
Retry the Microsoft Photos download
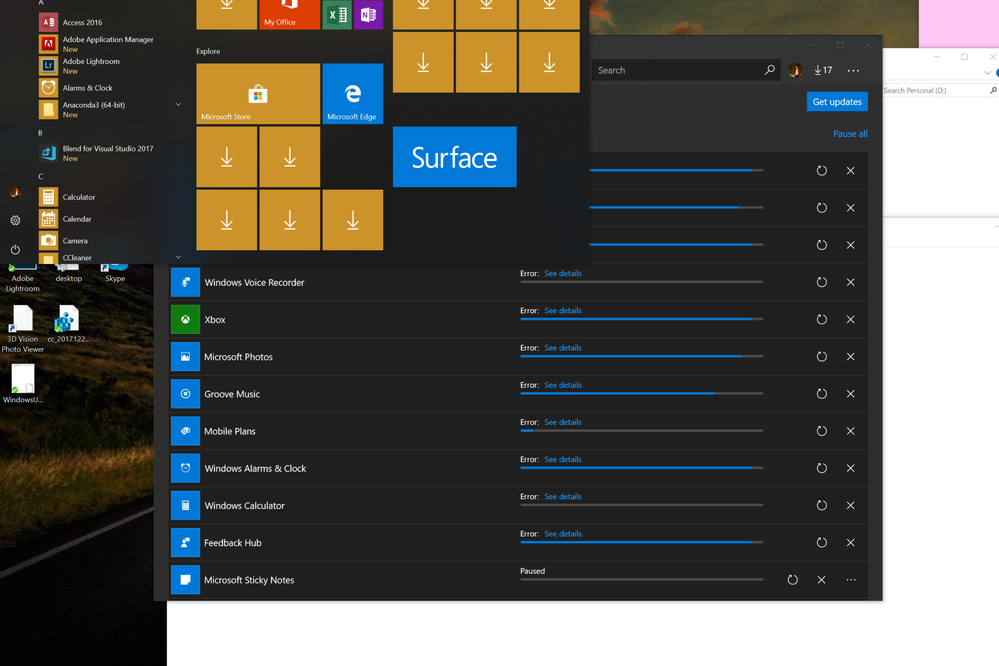(x=822, y=357)
